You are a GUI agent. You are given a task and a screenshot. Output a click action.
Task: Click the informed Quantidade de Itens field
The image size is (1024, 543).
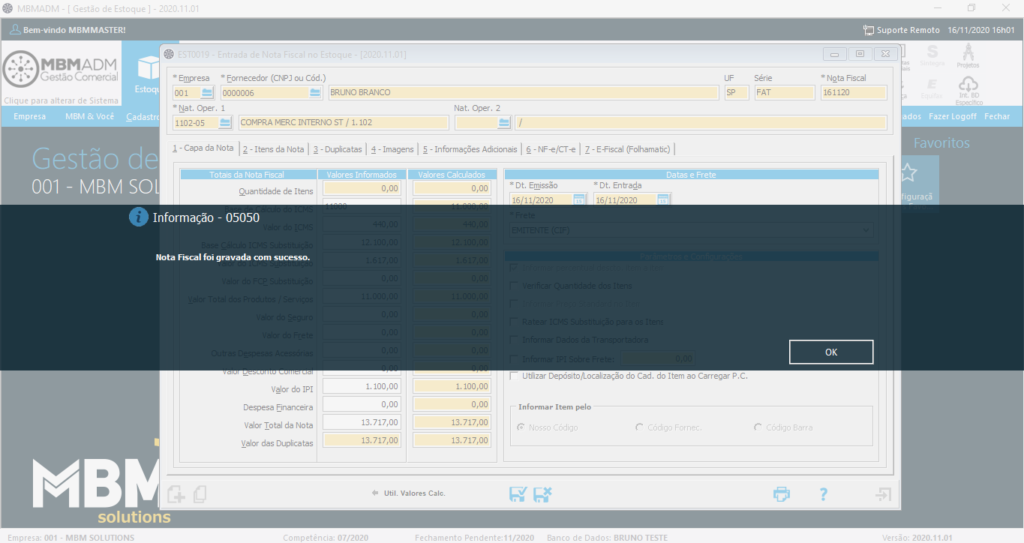(x=361, y=188)
